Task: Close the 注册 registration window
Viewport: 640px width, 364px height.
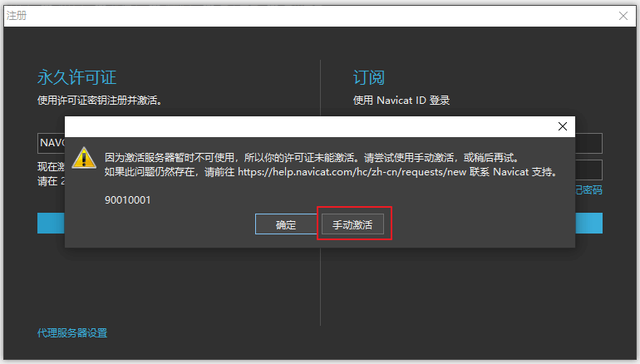Action: click(x=623, y=16)
